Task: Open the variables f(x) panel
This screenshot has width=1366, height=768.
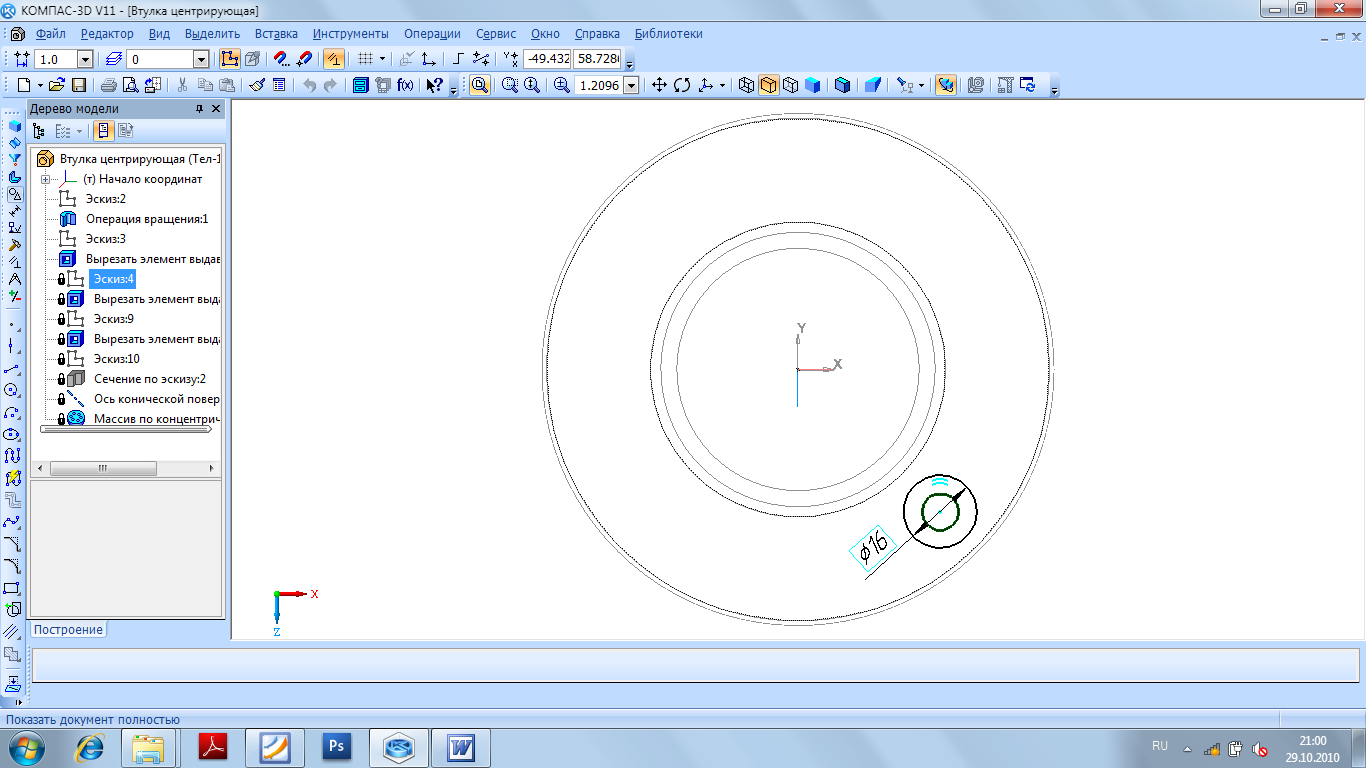Action: pyautogui.click(x=405, y=86)
